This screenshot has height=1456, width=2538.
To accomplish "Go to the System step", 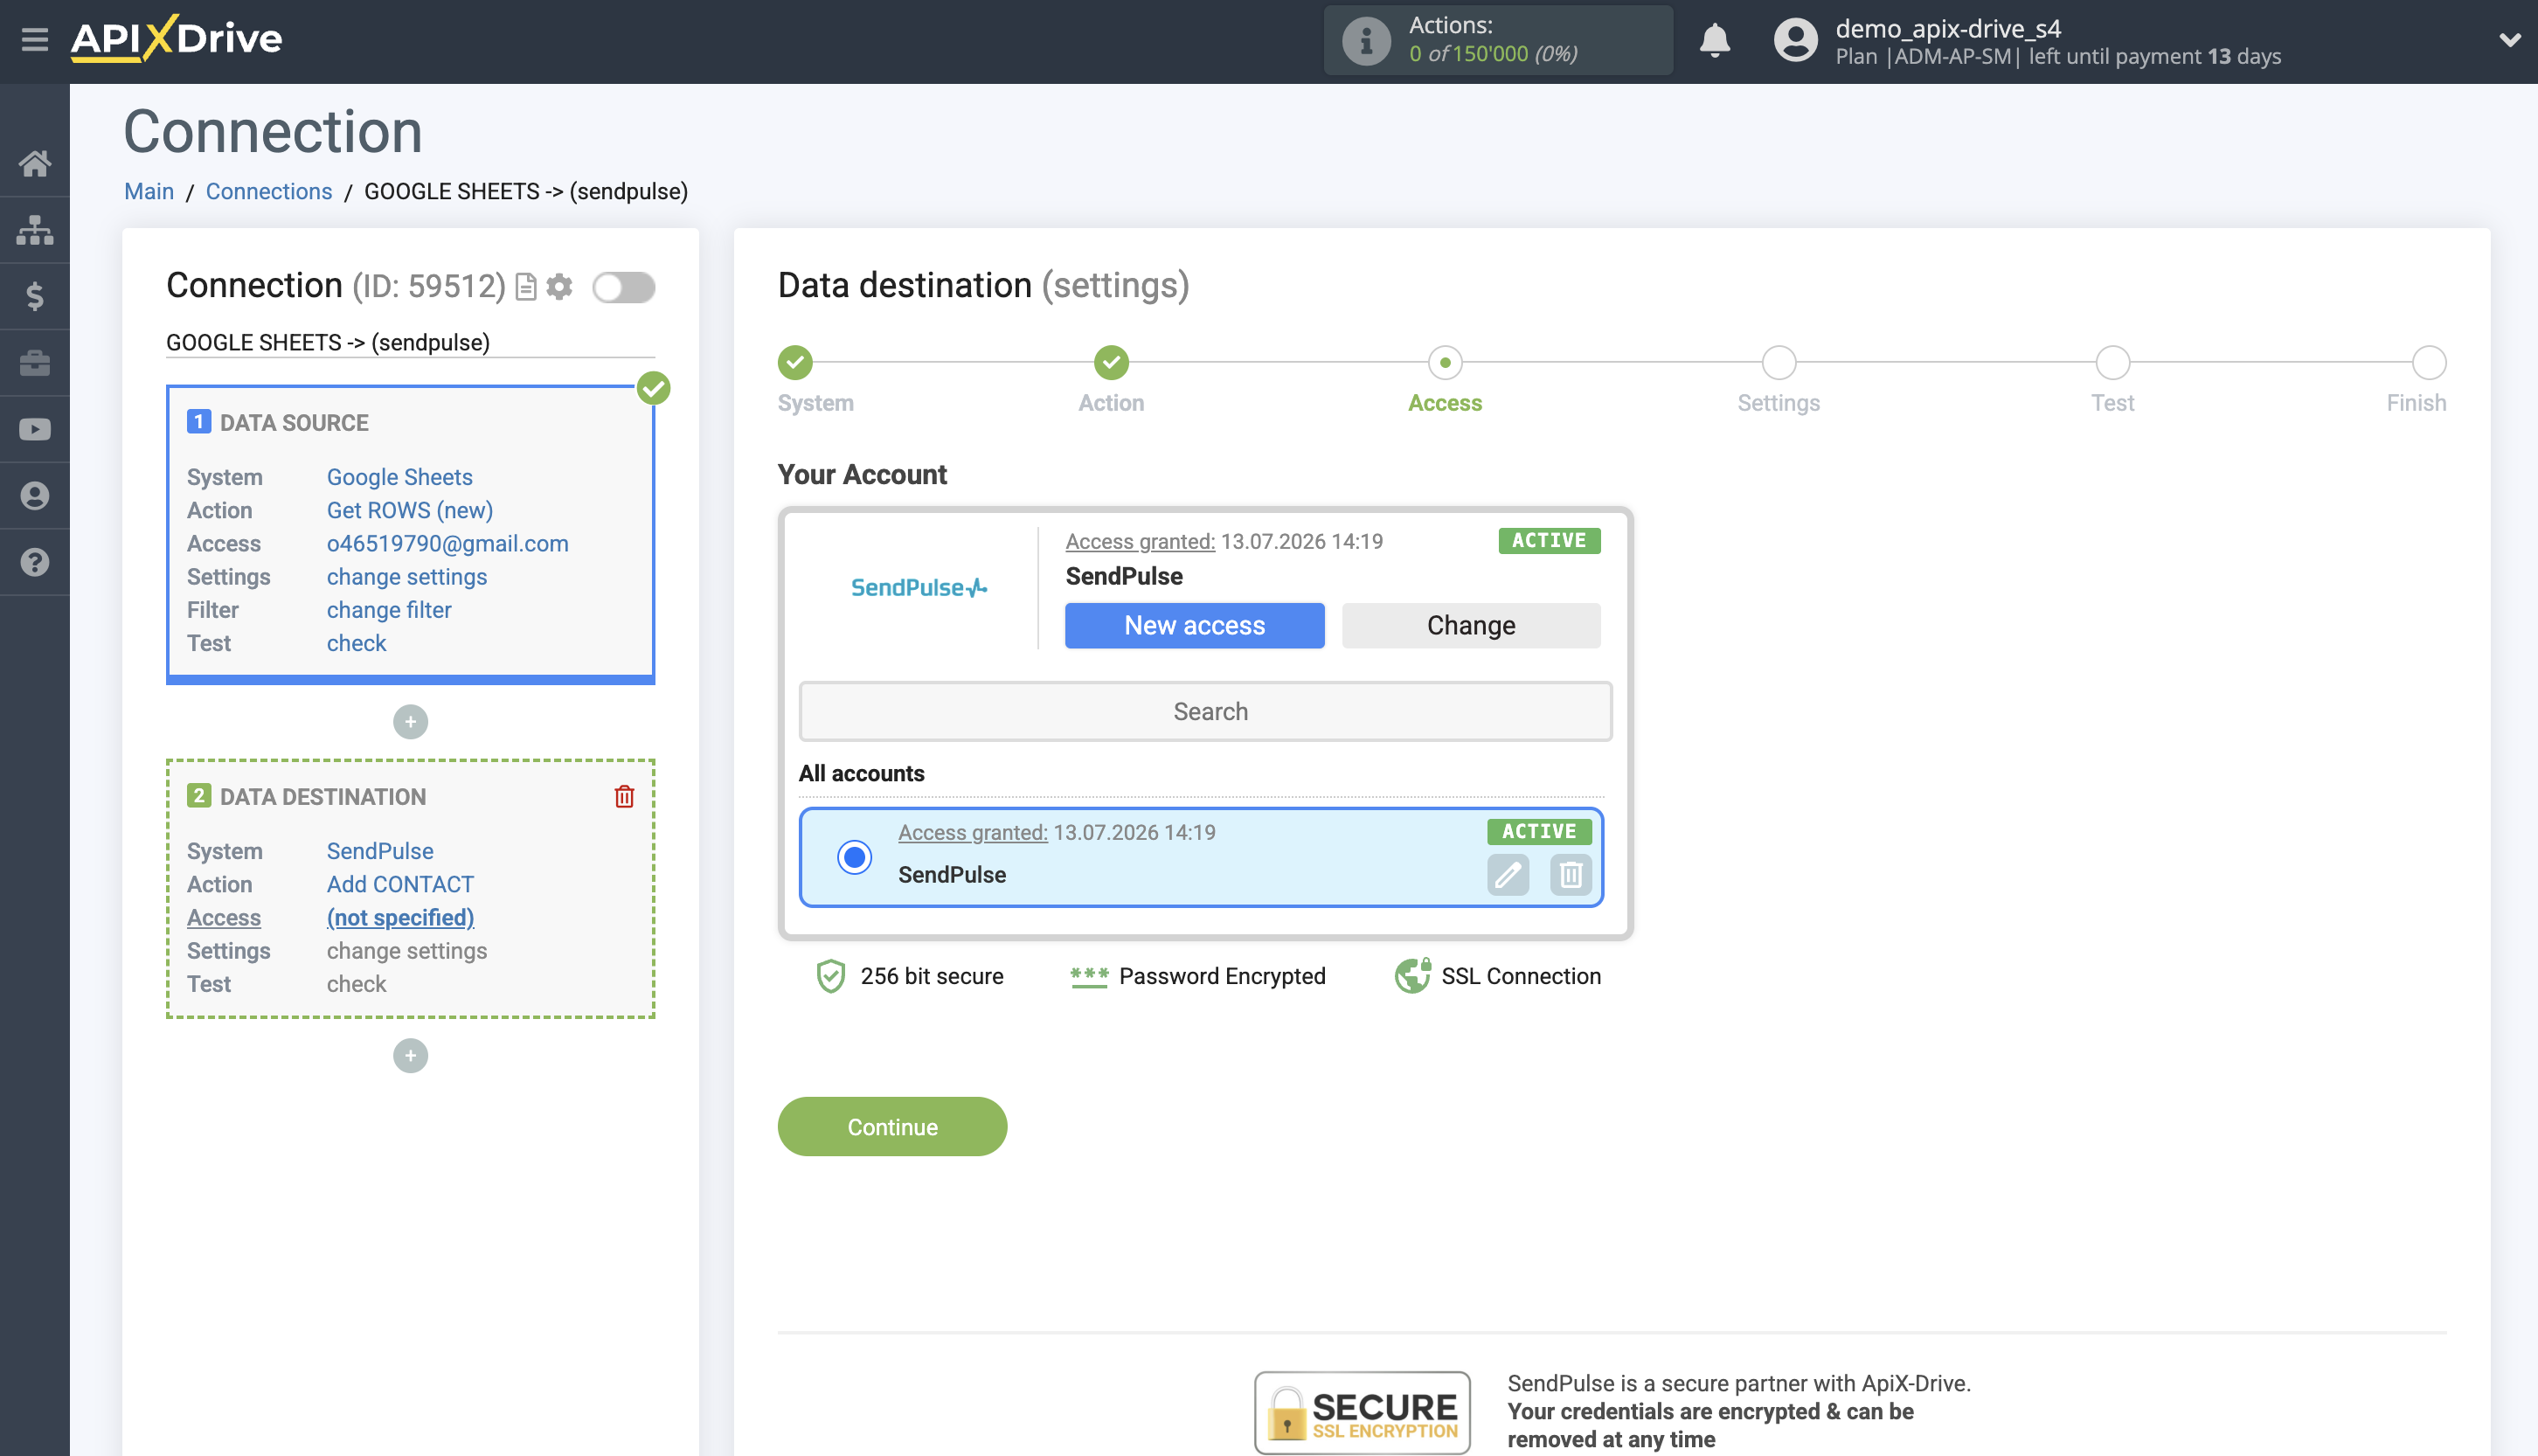I will point(795,362).
